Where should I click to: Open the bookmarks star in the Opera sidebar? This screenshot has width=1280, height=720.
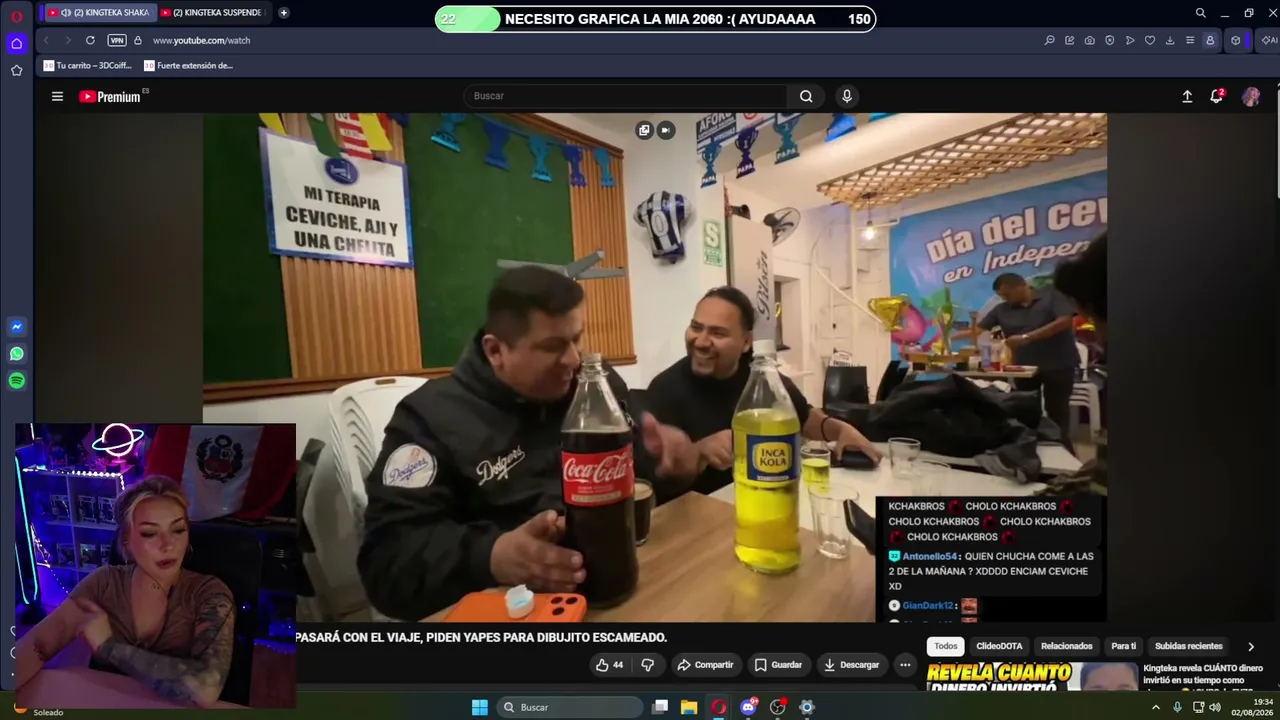16,70
